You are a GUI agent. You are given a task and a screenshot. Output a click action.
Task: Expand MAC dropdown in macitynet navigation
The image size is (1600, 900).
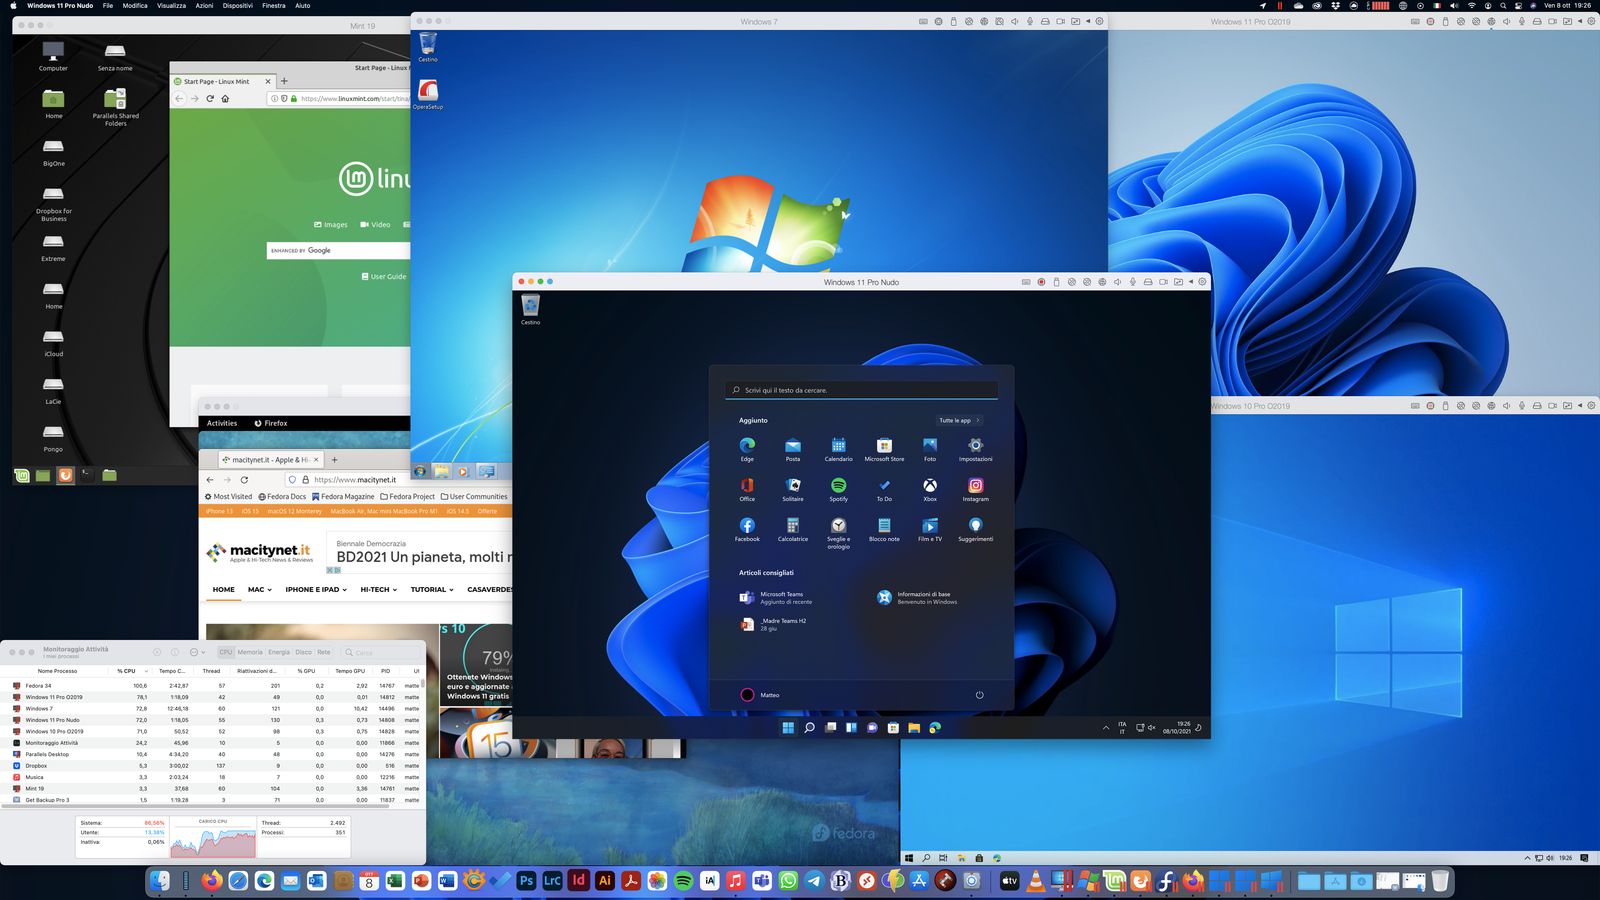pos(260,589)
